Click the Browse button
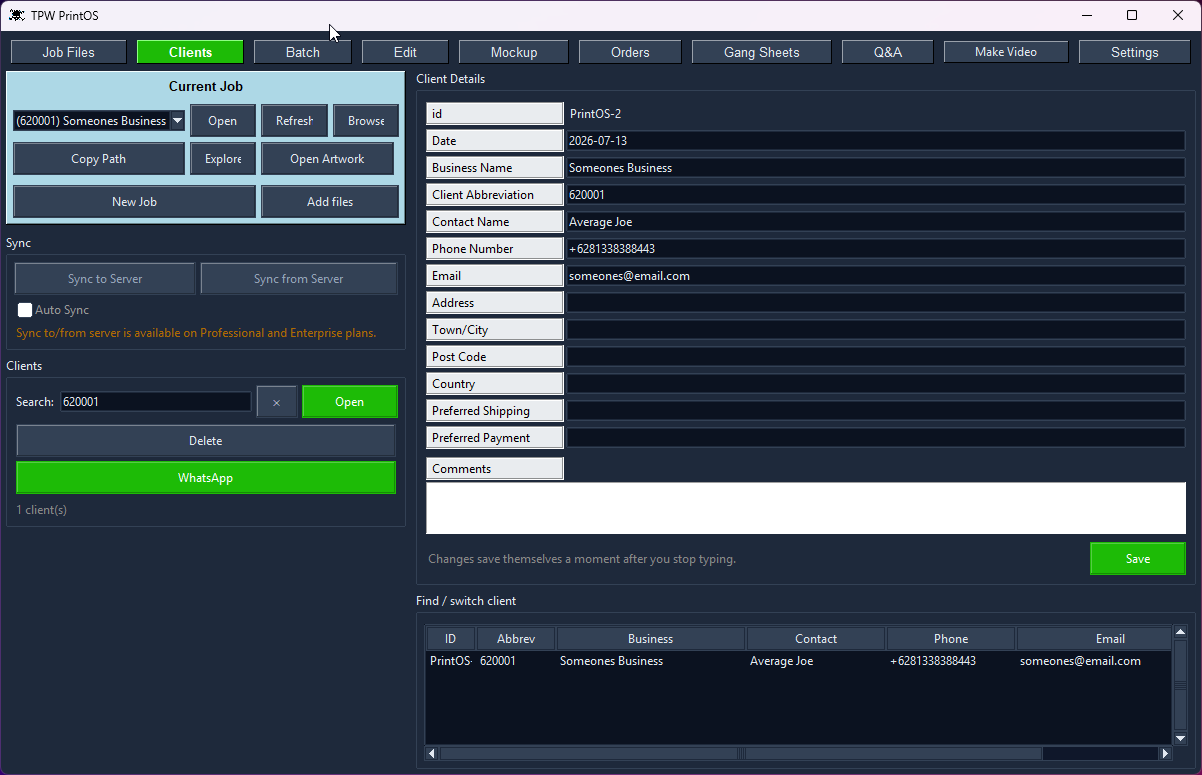The width and height of the screenshot is (1202, 775). click(366, 121)
